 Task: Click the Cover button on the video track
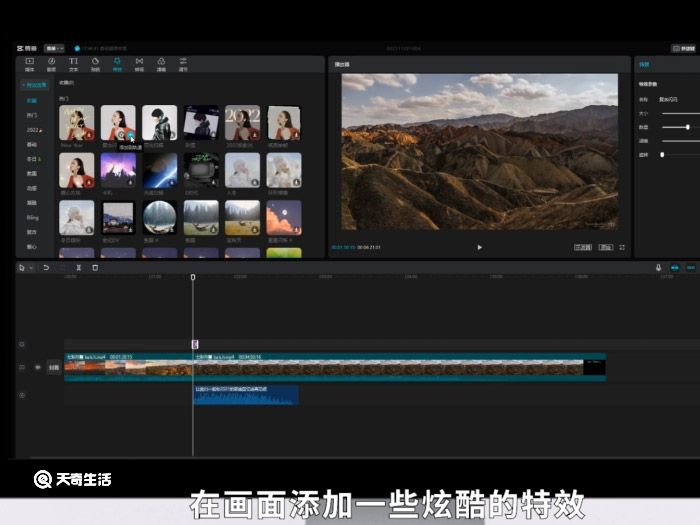54,367
